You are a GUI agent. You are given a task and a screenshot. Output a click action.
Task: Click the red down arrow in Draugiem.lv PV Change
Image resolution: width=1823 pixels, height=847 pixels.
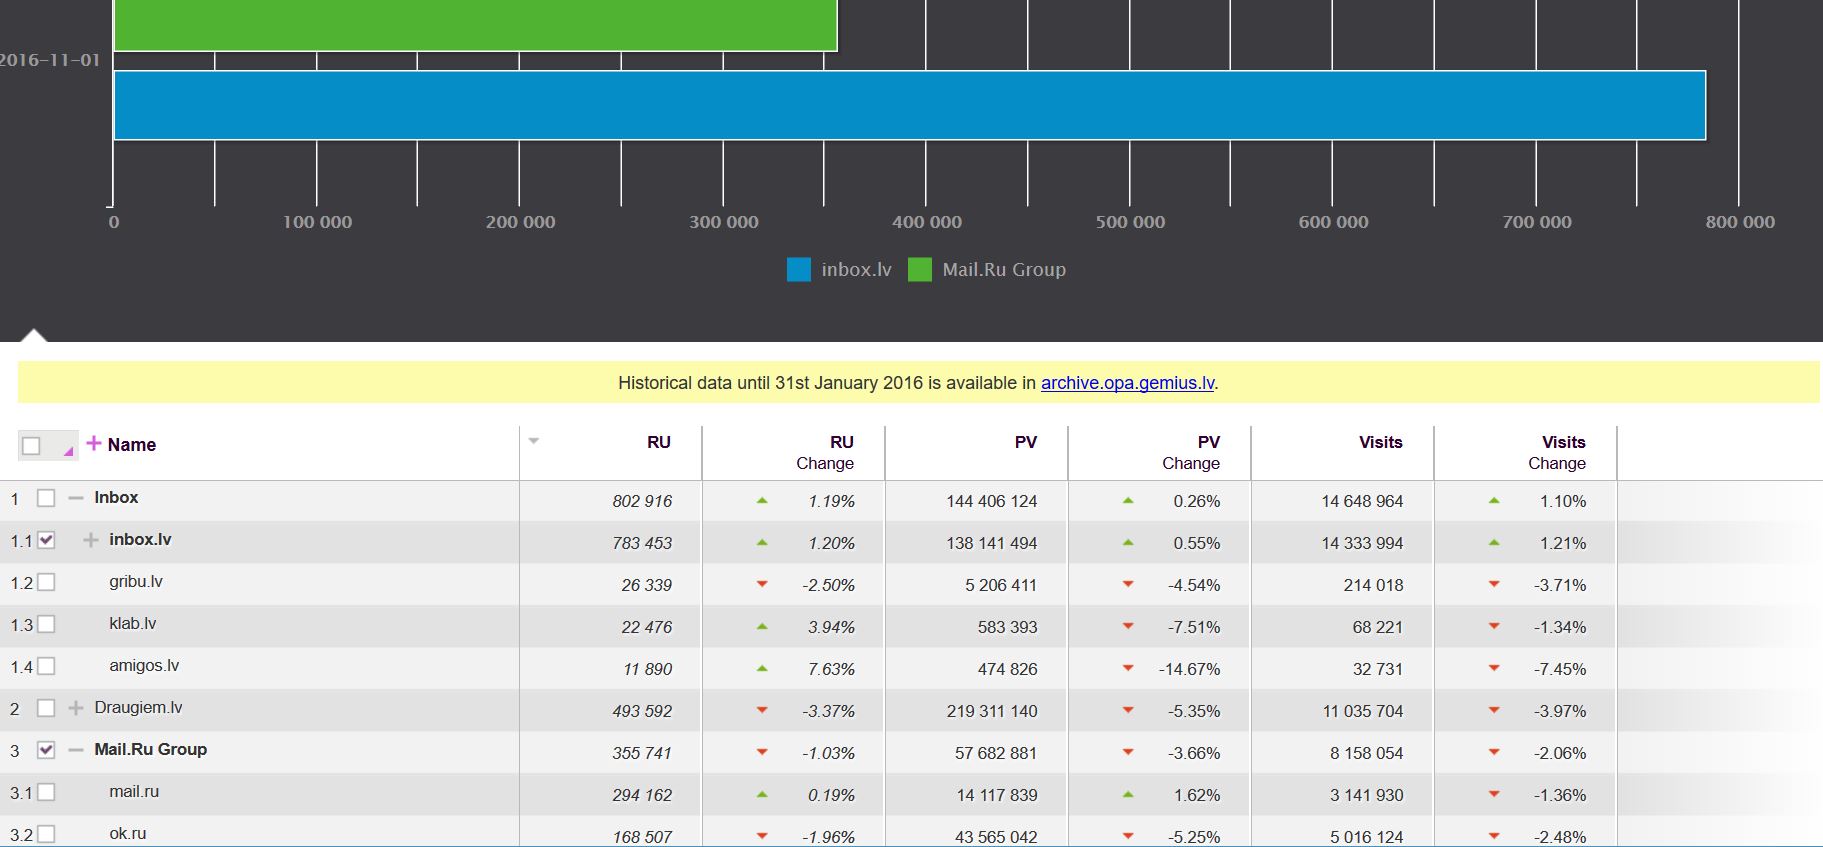point(1128,710)
